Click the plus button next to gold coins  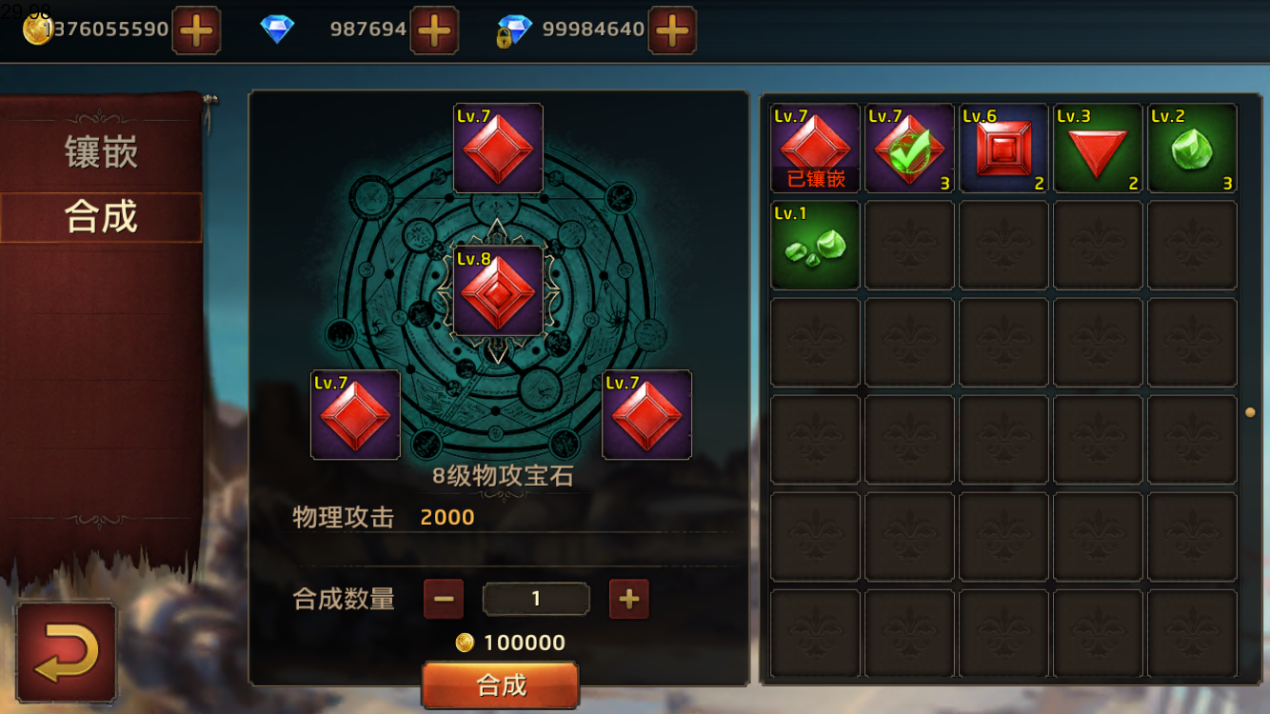(196, 31)
